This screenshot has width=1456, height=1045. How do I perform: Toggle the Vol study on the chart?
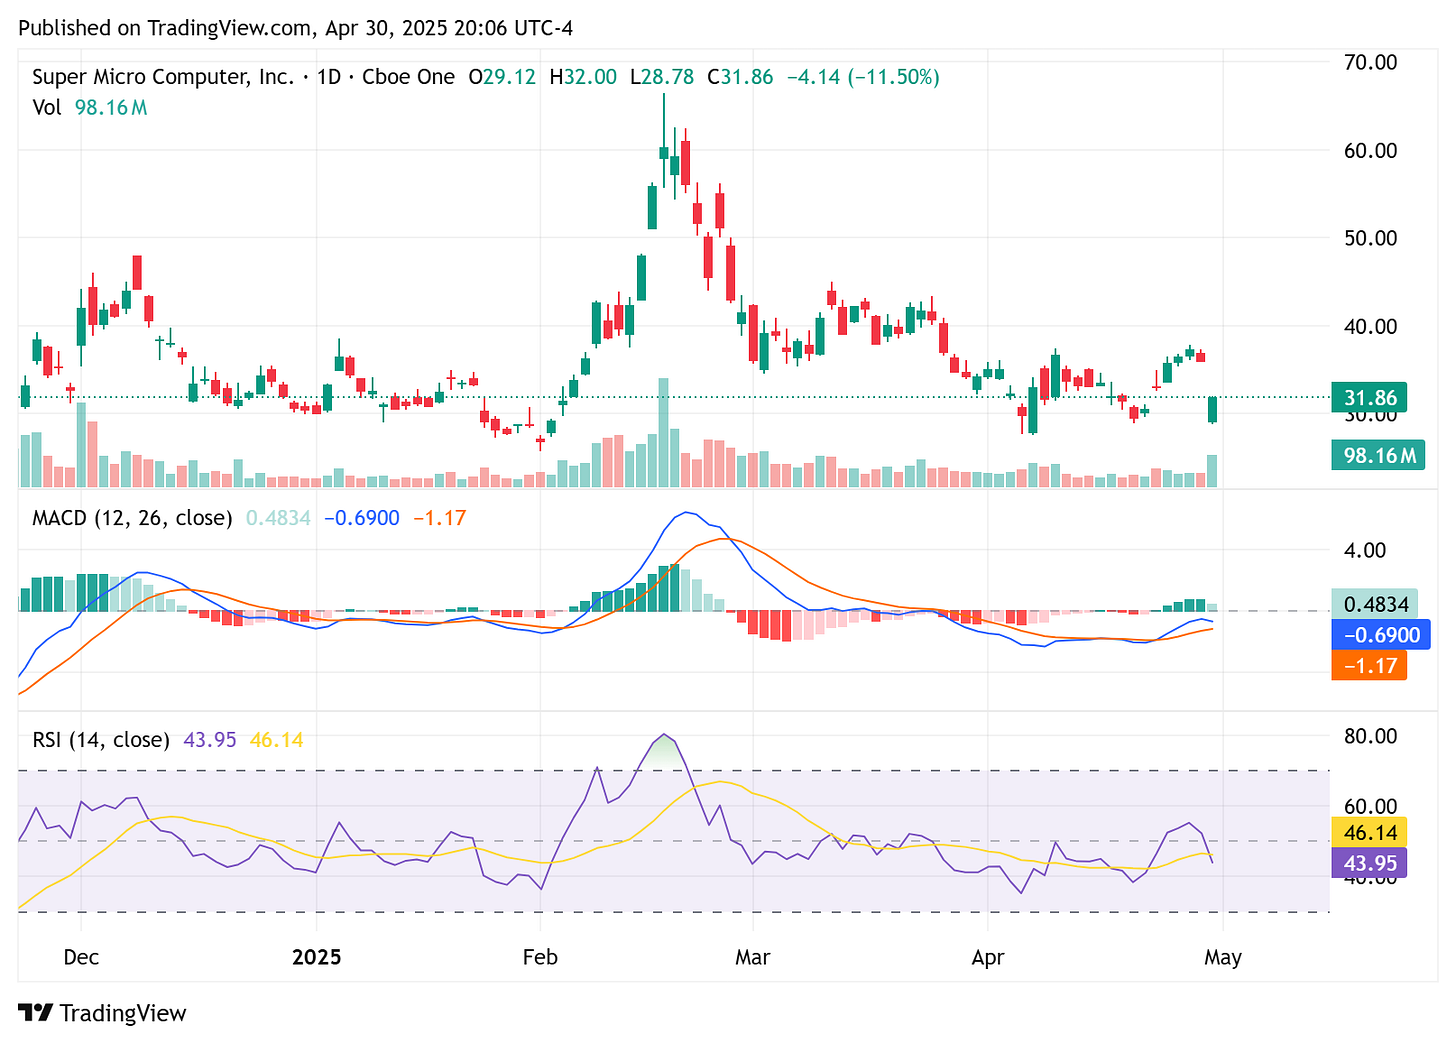47,108
